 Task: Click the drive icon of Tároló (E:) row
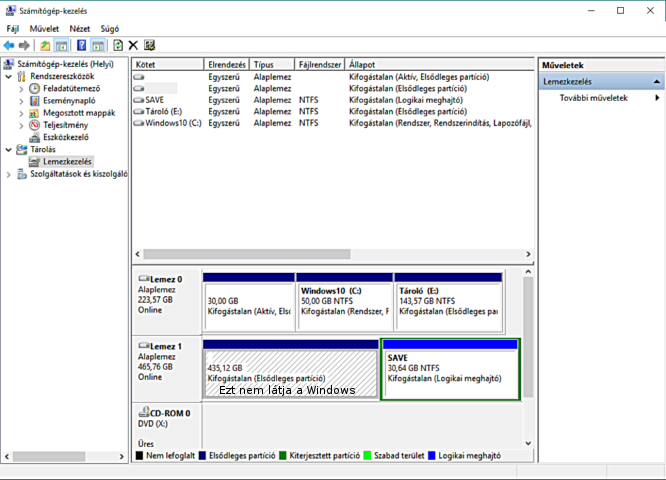(138, 111)
